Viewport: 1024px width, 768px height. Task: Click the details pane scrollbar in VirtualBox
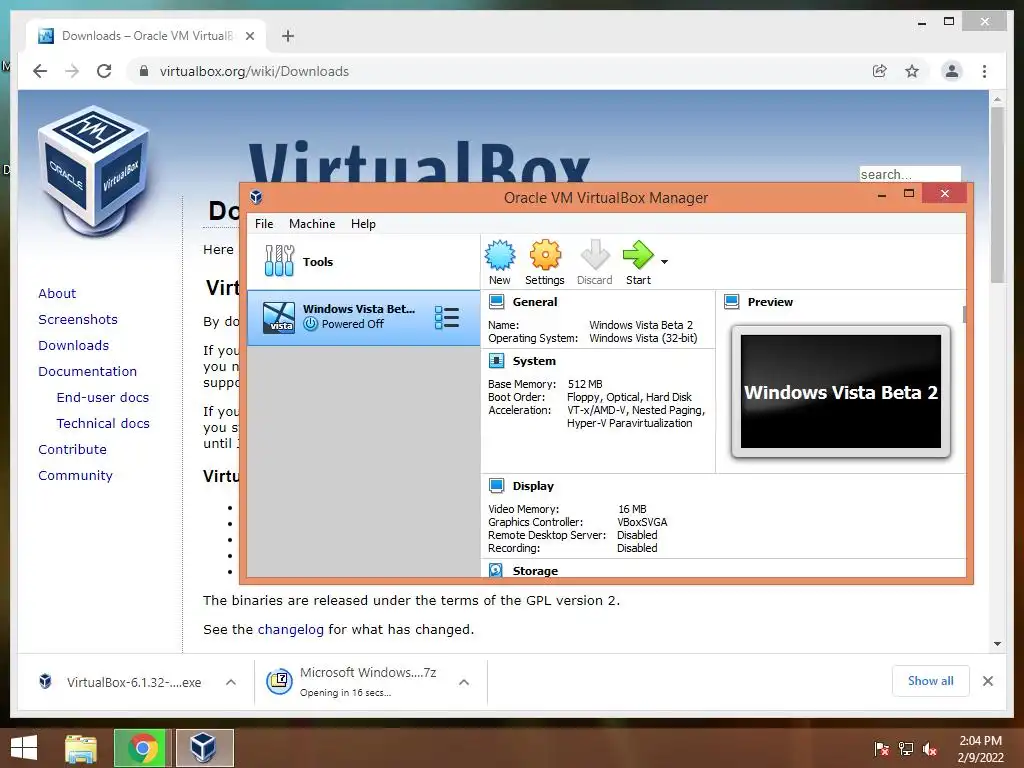point(964,314)
